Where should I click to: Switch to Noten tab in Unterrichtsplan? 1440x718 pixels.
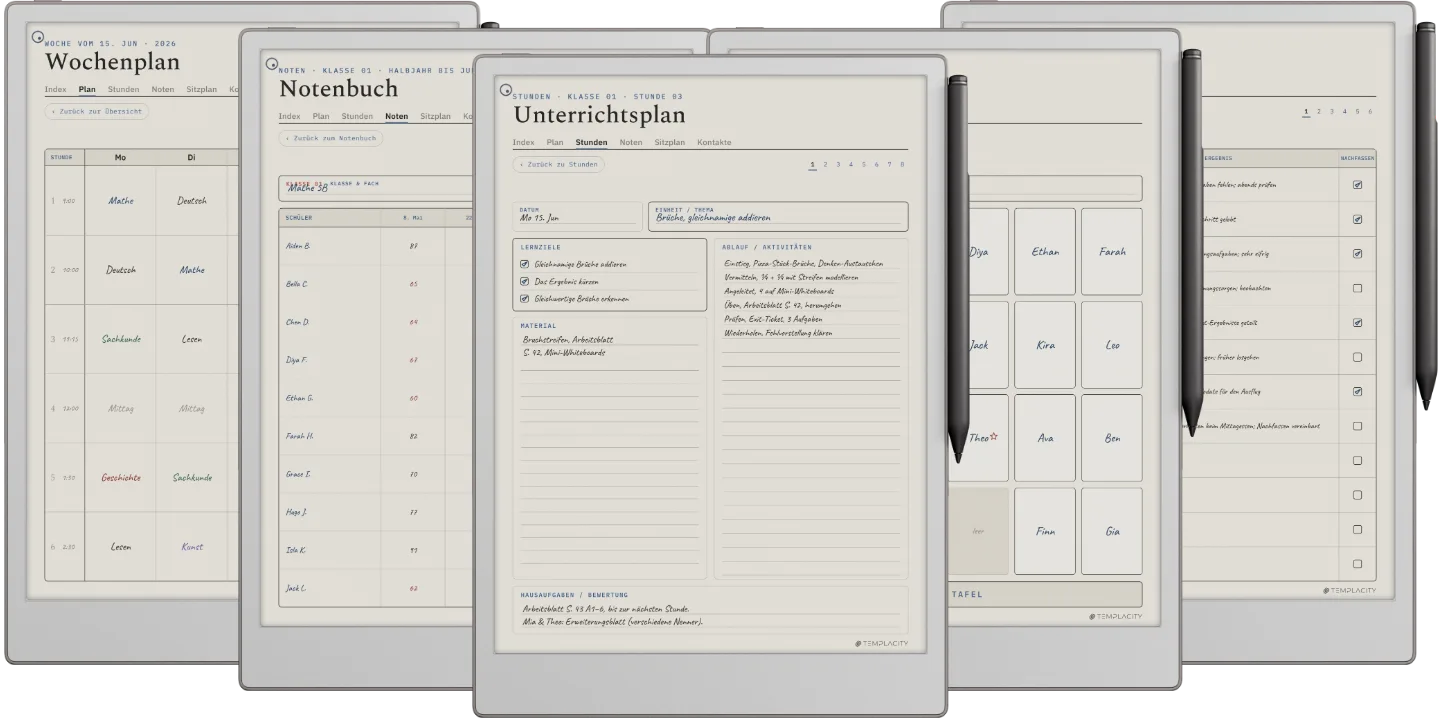(631, 142)
